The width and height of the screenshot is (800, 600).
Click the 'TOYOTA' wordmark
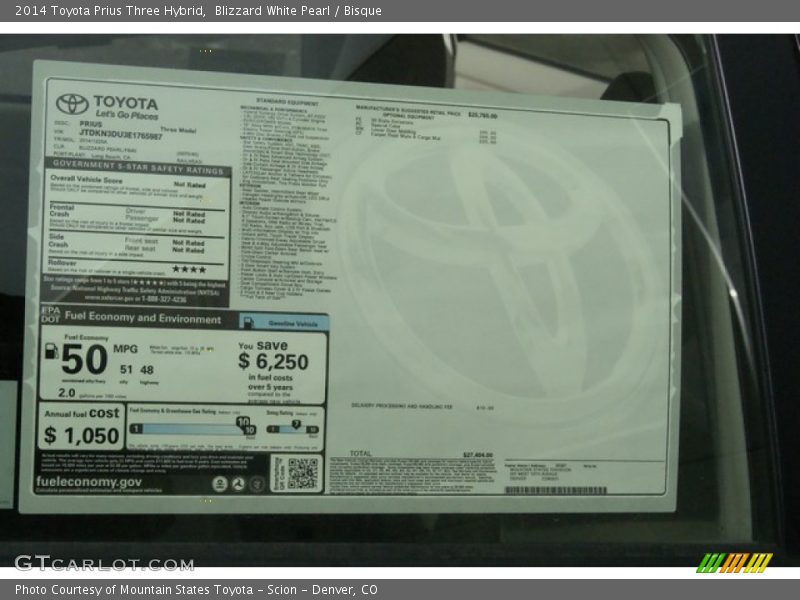coord(126,103)
